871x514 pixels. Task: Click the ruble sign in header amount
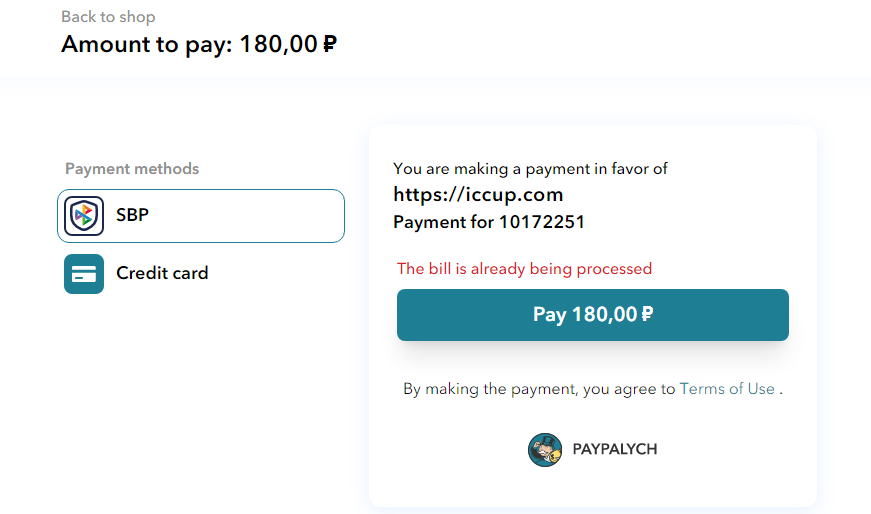pyautogui.click(x=329, y=44)
